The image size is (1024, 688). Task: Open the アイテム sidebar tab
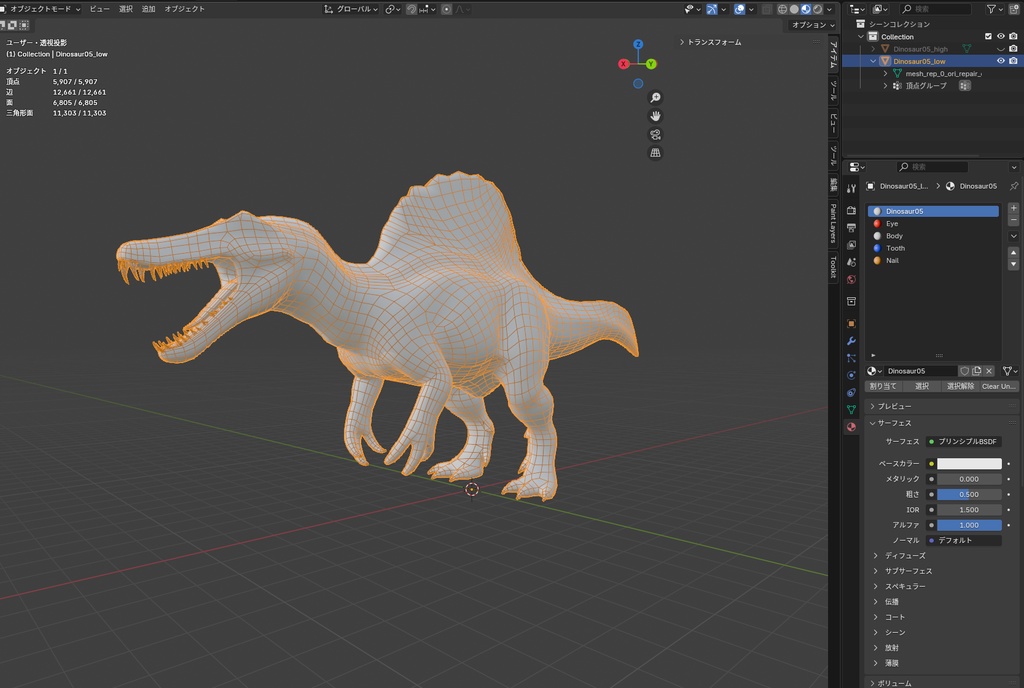point(833,56)
